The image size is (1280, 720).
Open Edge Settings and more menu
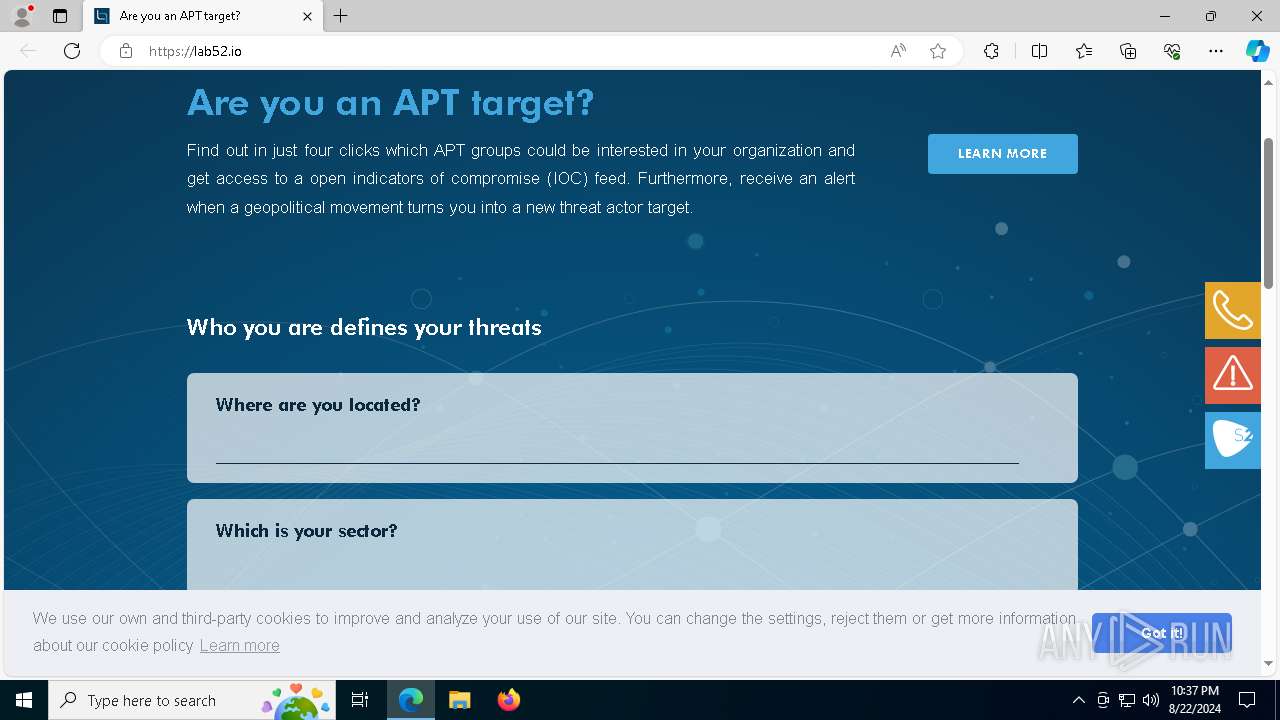(x=1216, y=51)
